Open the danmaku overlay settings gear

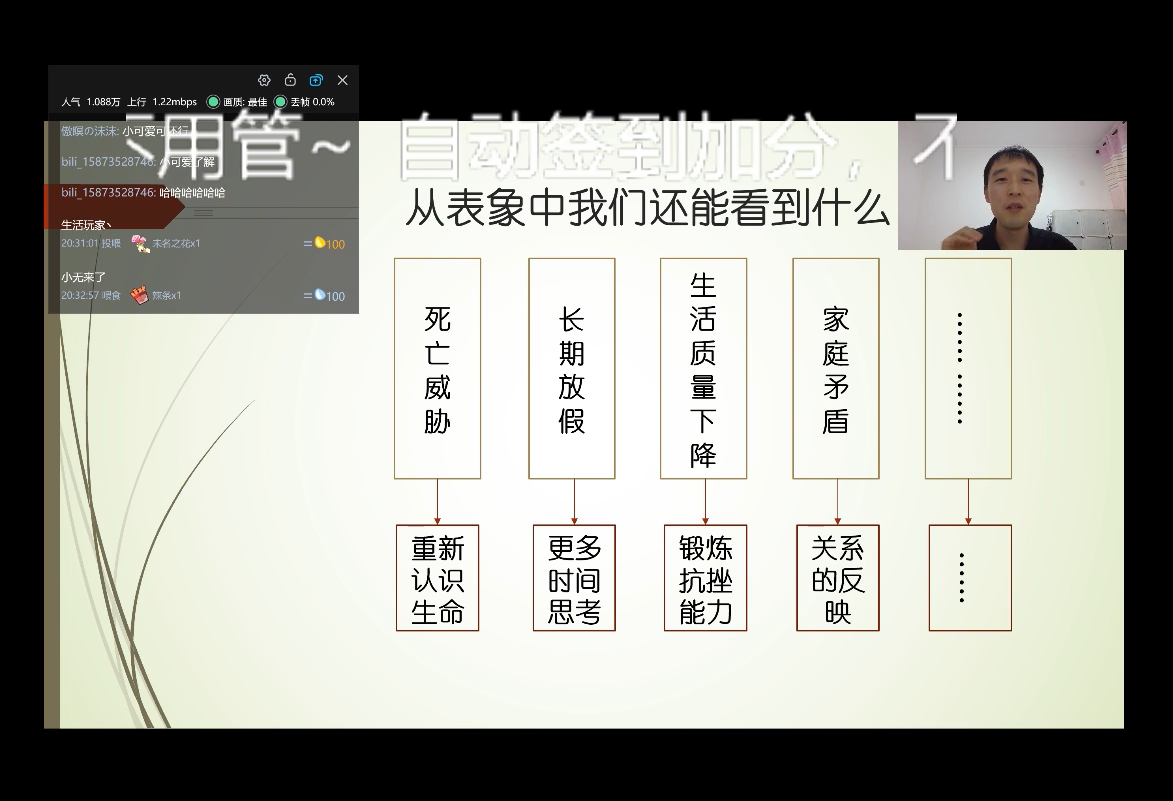(x=264, y=80)
